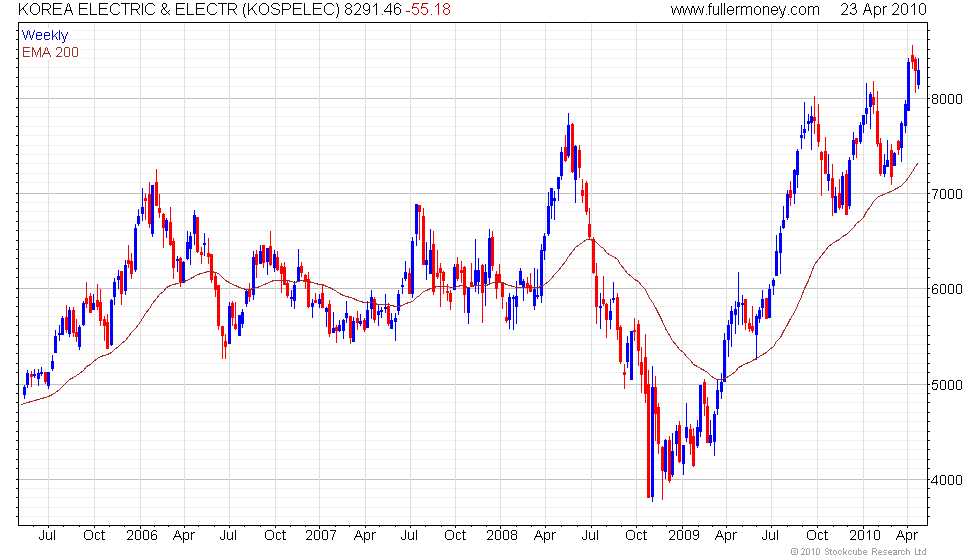
Task: Click the 2010 year label on time axis
Action: 864,535
